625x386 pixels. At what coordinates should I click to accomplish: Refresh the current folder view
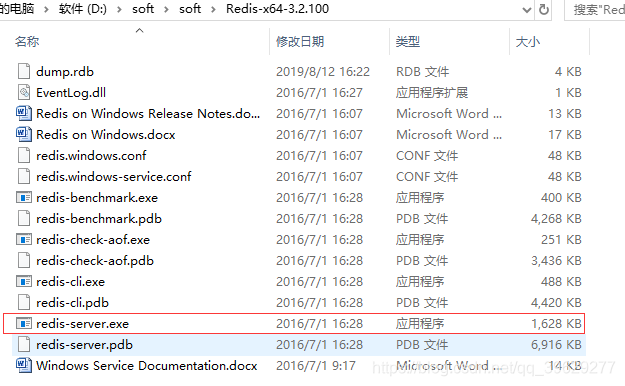point(544,9)
